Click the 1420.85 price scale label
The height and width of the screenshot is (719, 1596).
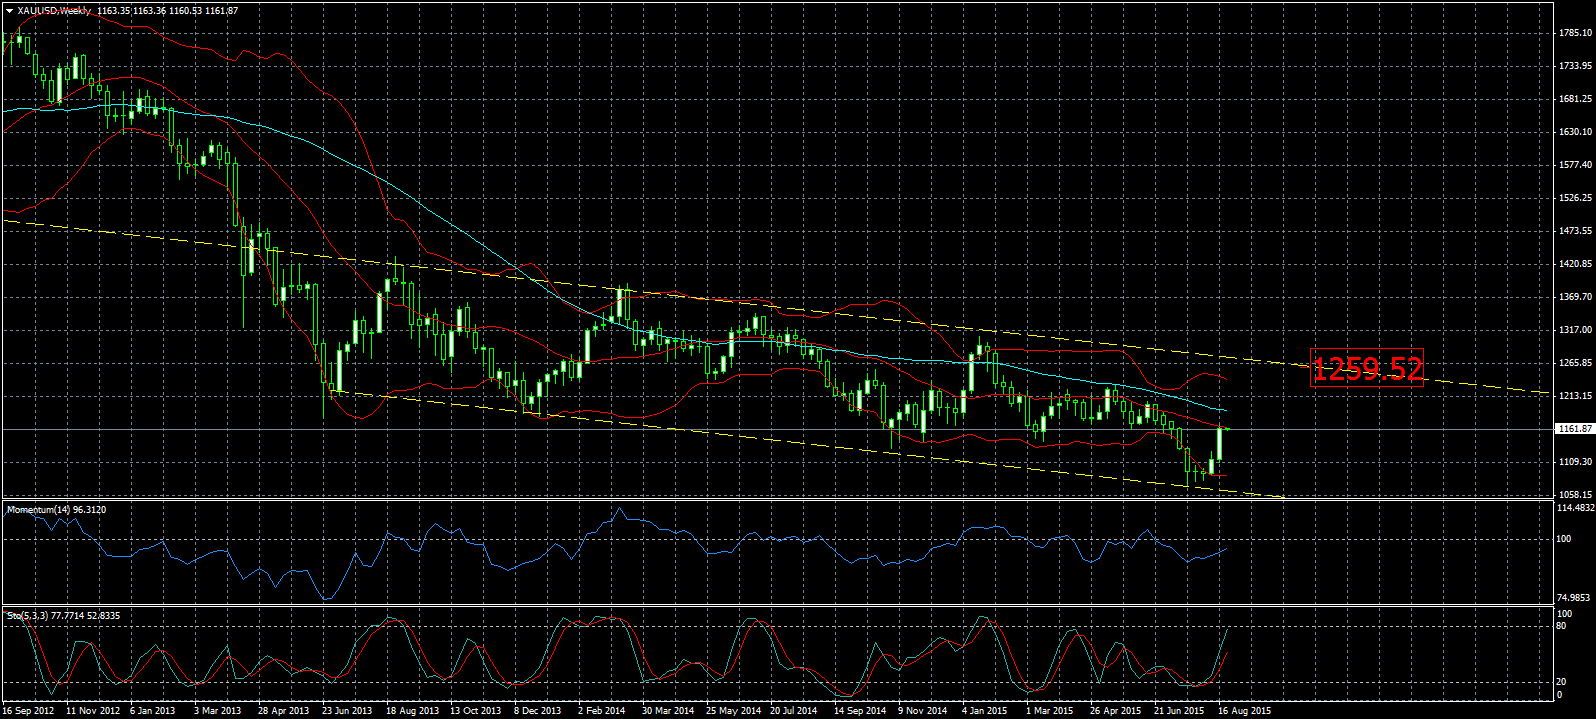pos(1575,264)
